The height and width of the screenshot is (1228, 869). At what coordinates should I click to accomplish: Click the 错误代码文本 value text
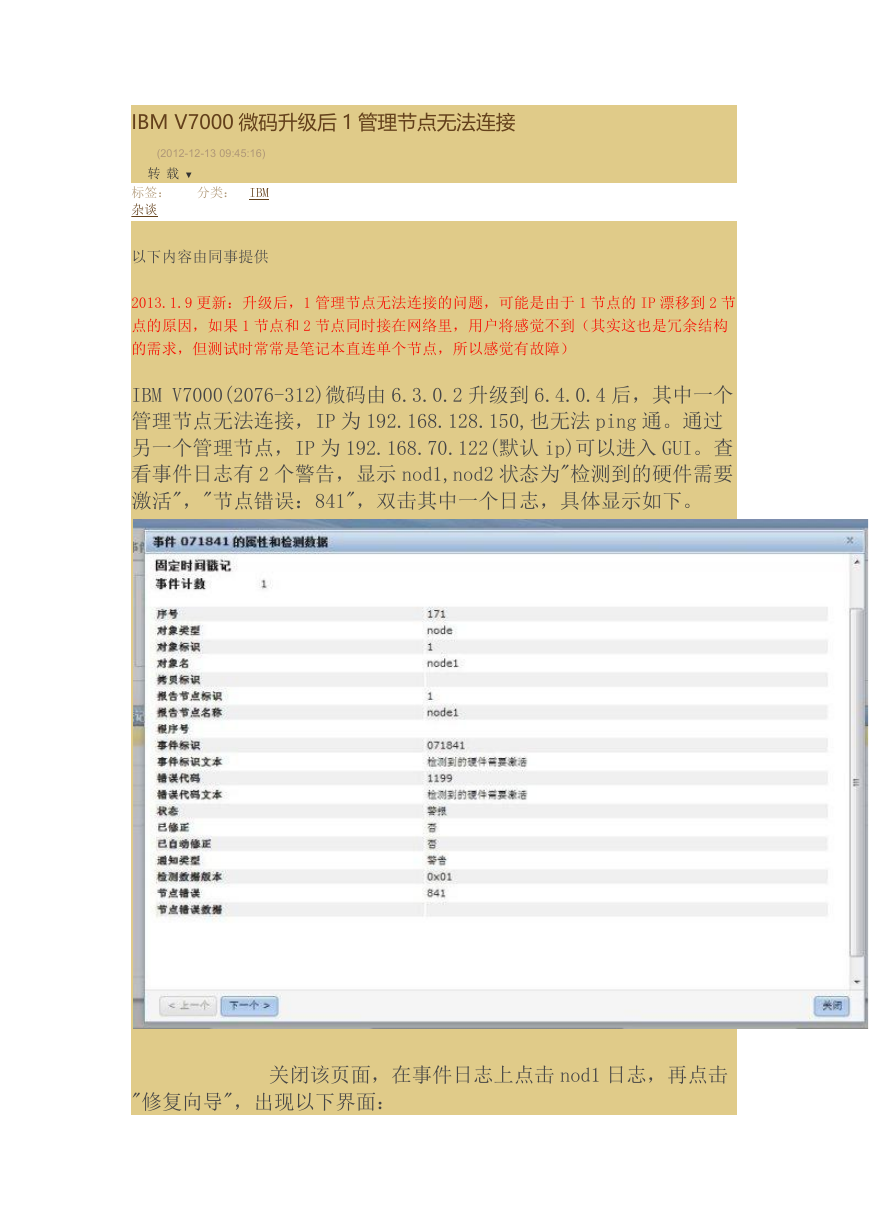476,794
